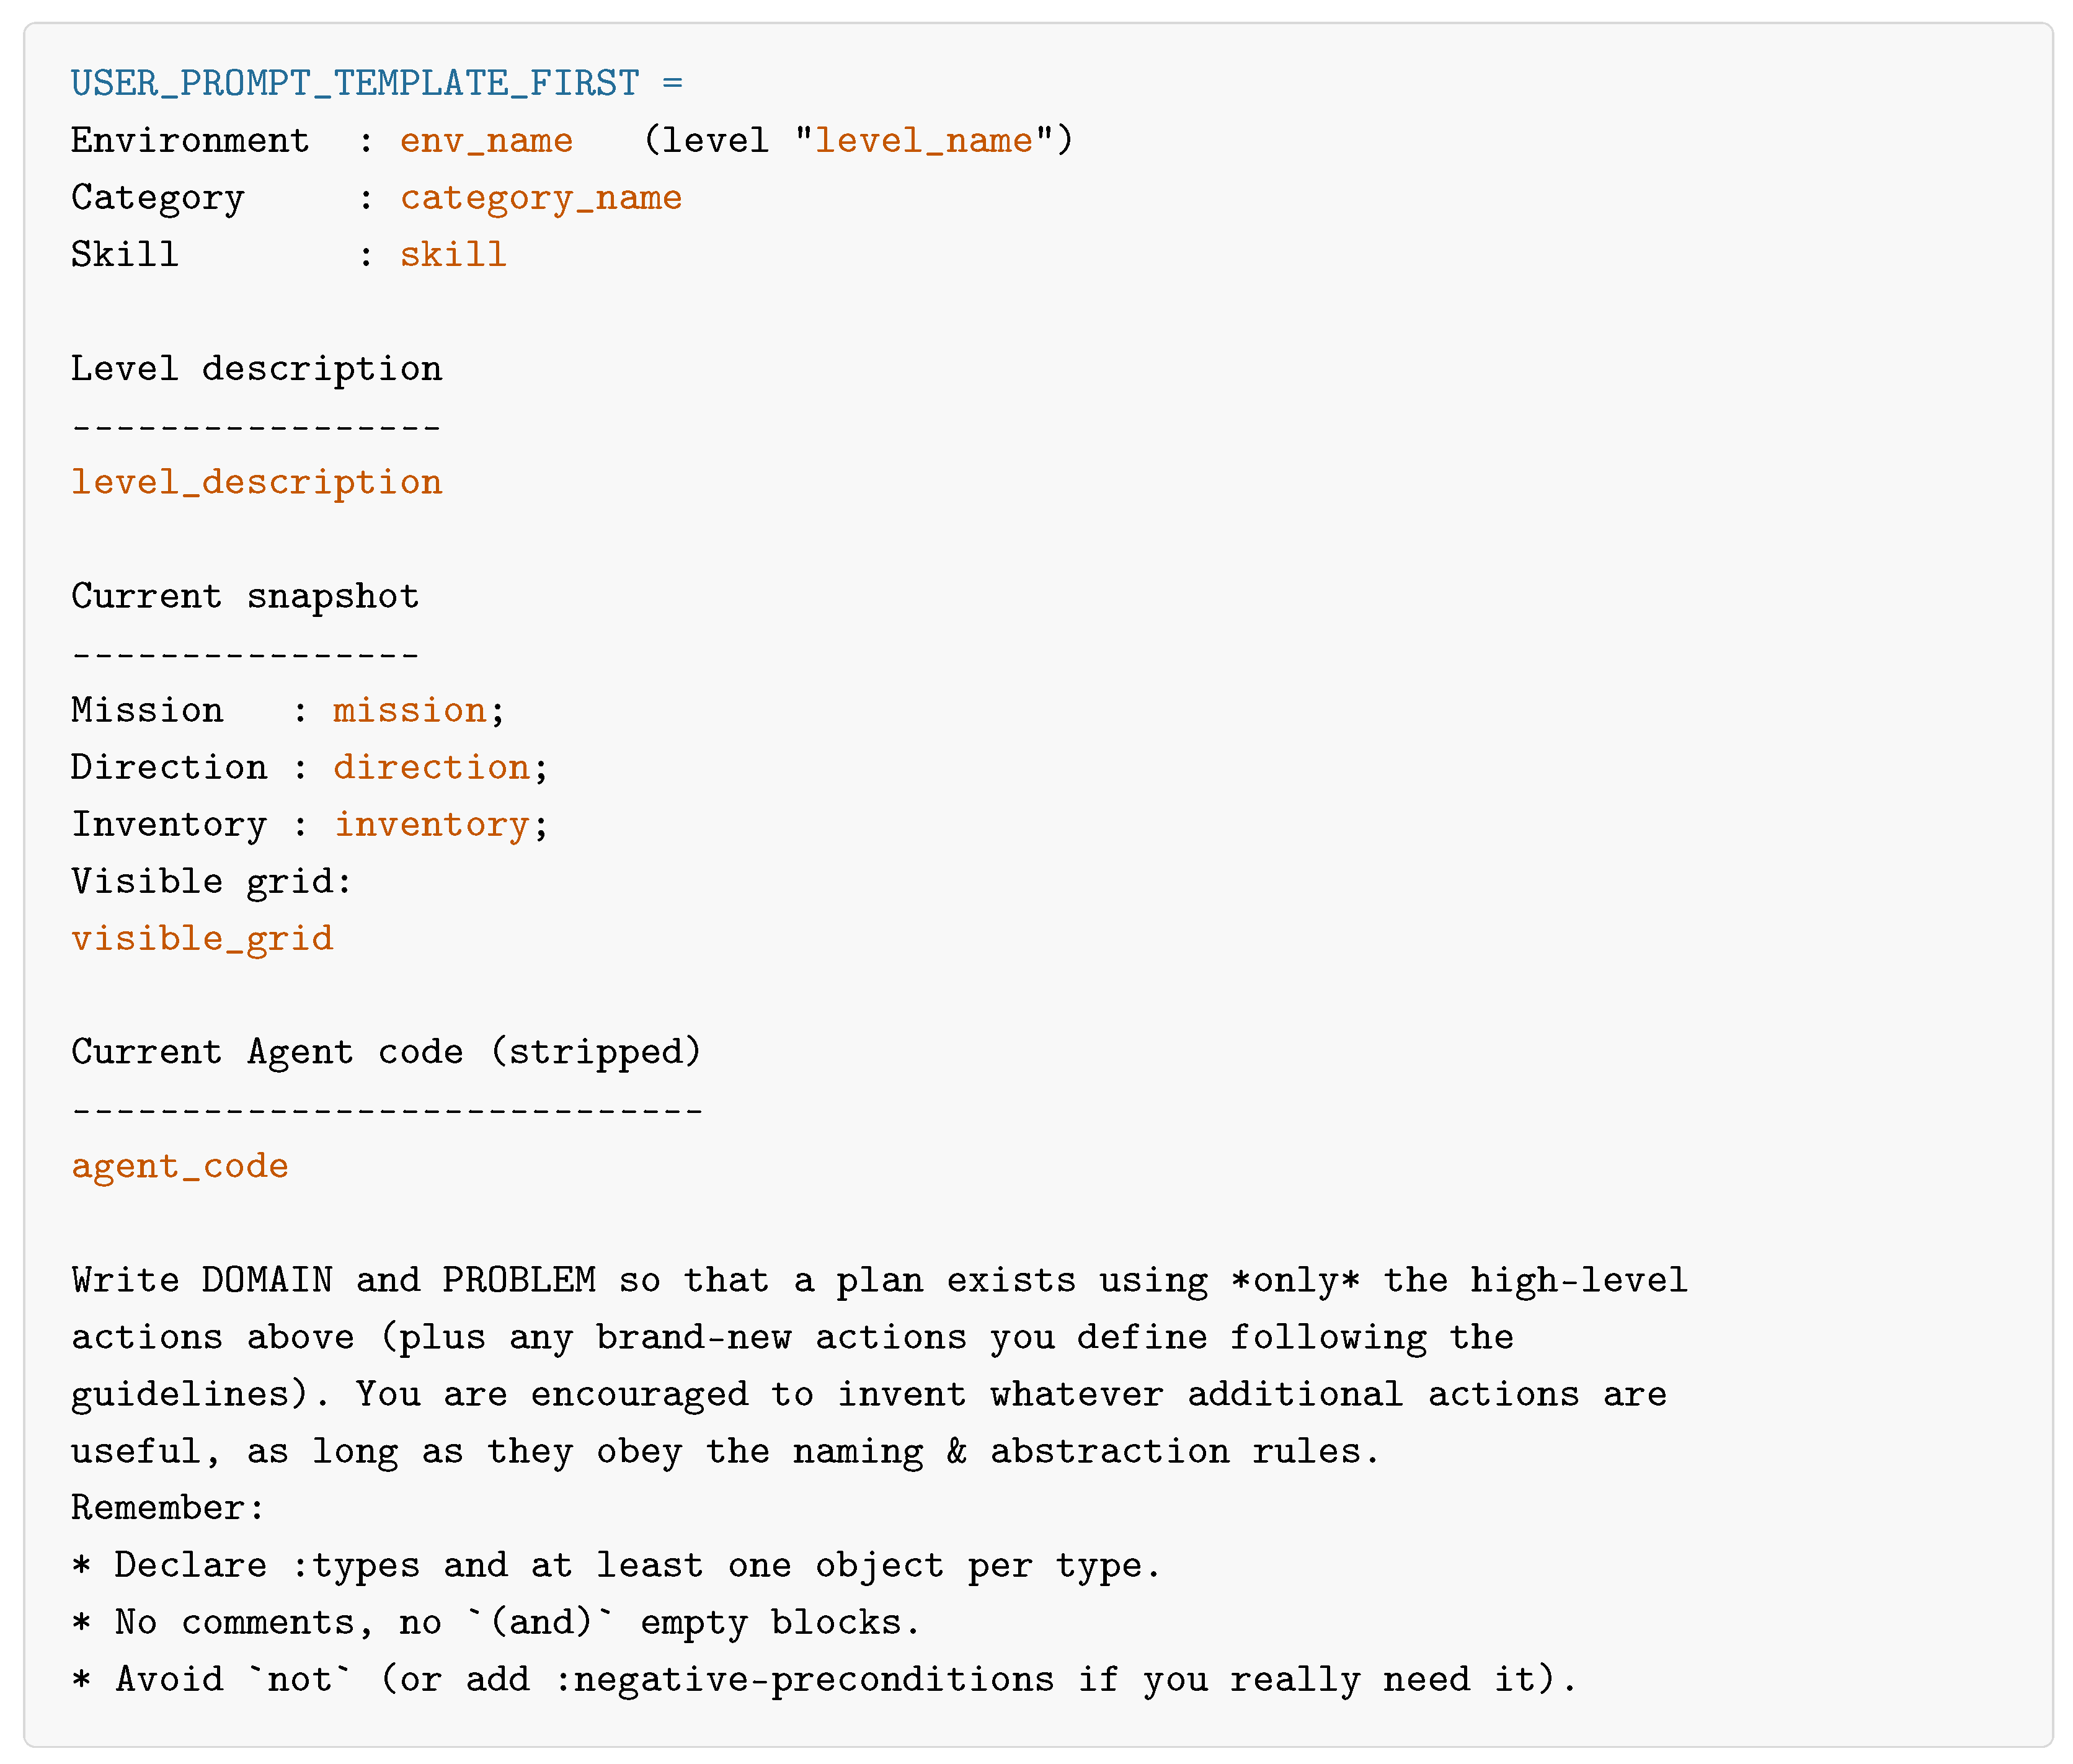Click the Level description heading
2073x1764 pixels.
(x=256, y=369)
